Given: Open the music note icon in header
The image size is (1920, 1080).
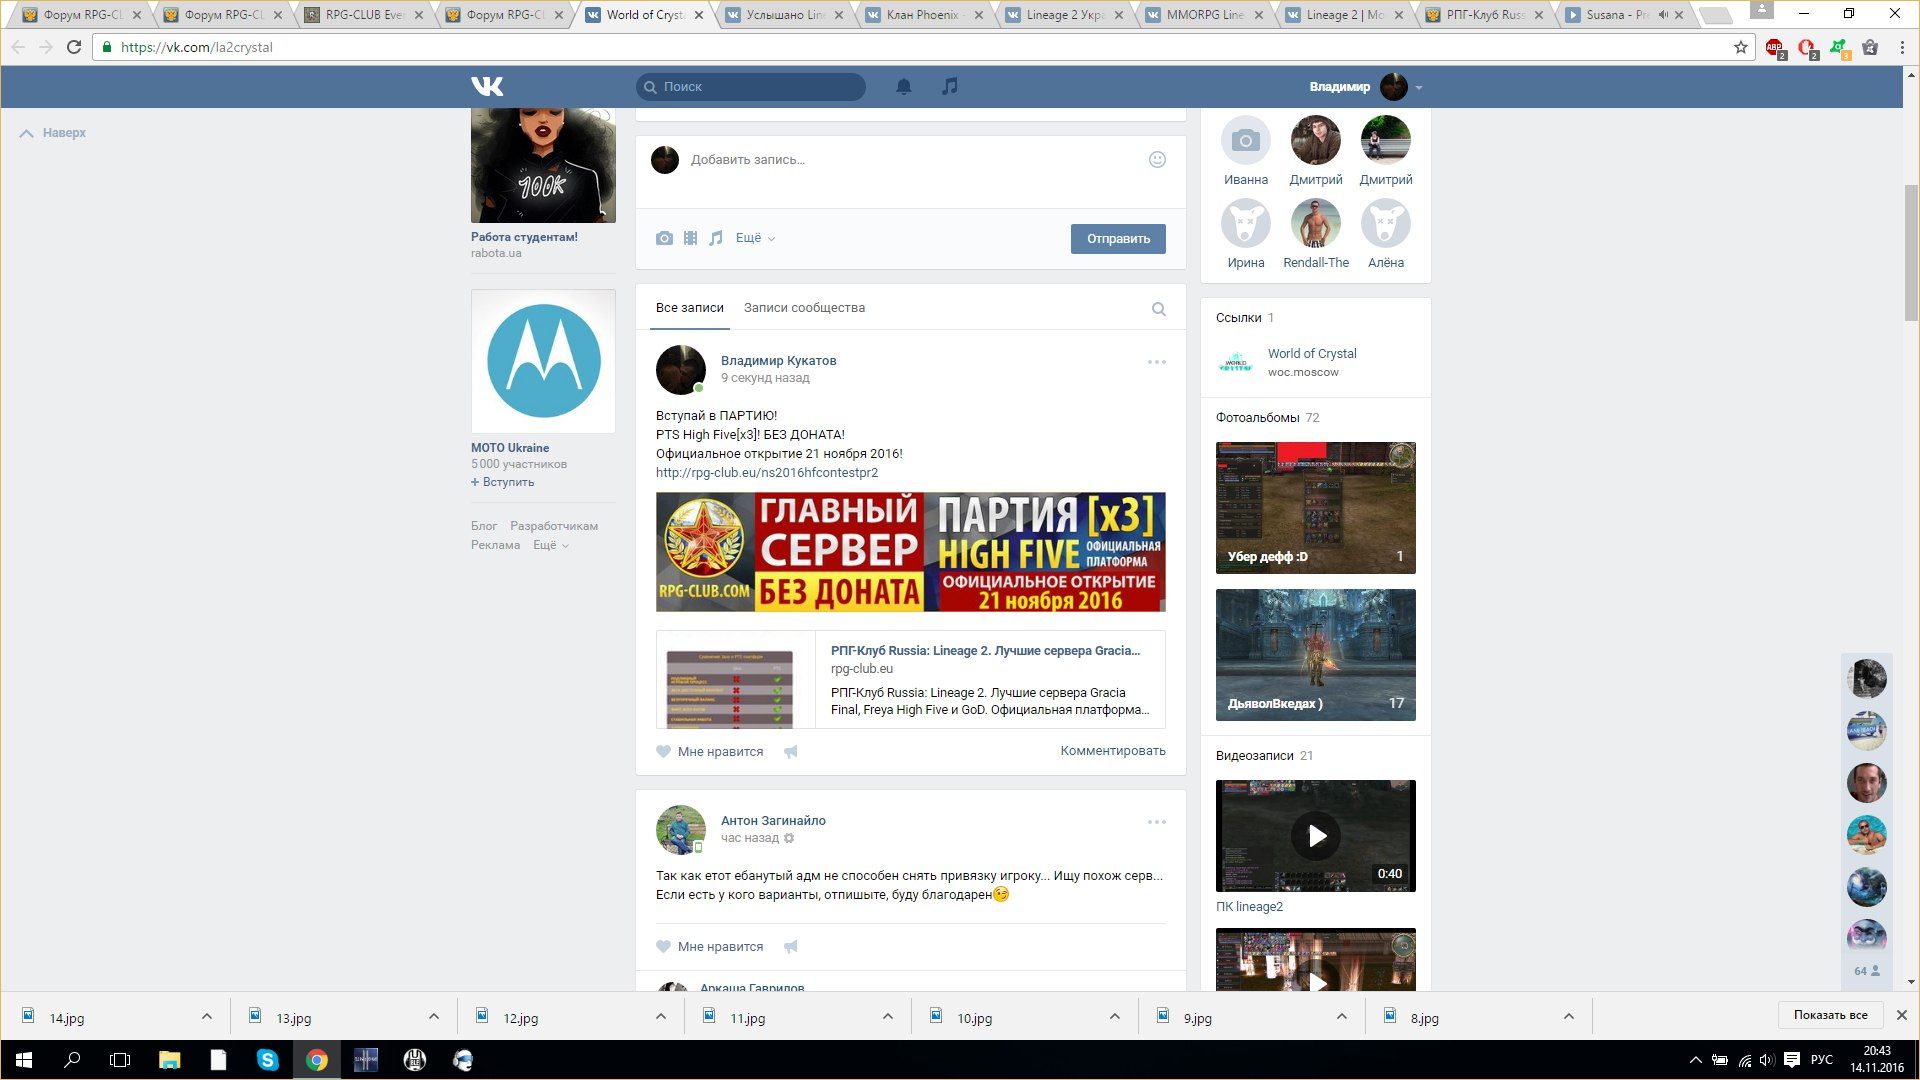Looking at the screenshot, I should click(949, 87).
